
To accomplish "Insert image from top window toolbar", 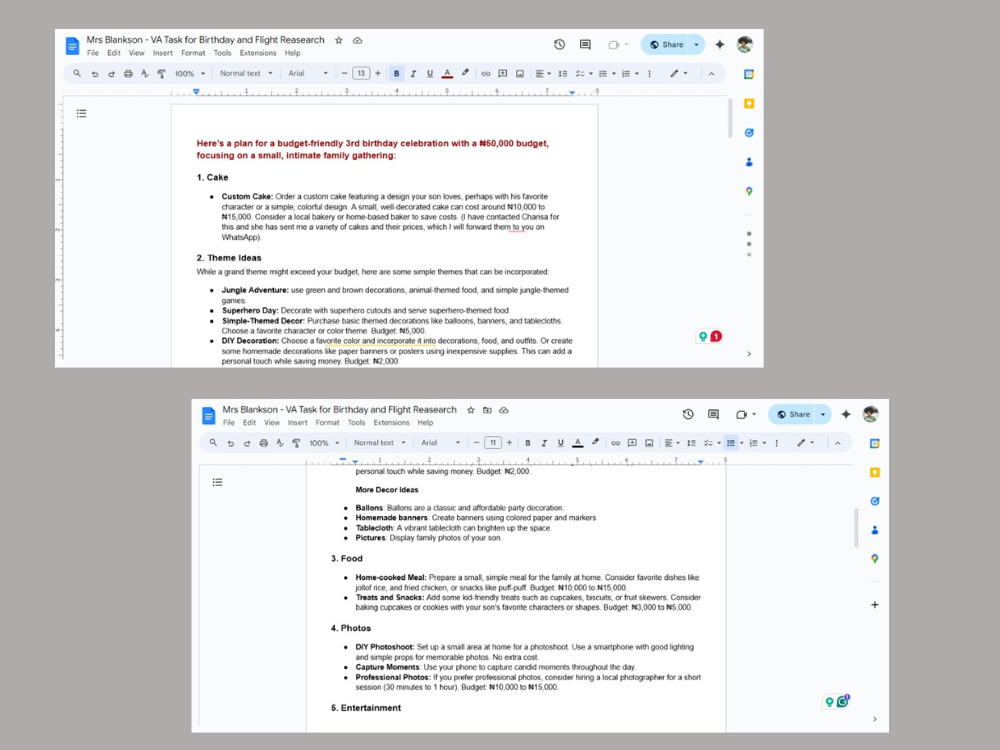I will tap(520, 73).
